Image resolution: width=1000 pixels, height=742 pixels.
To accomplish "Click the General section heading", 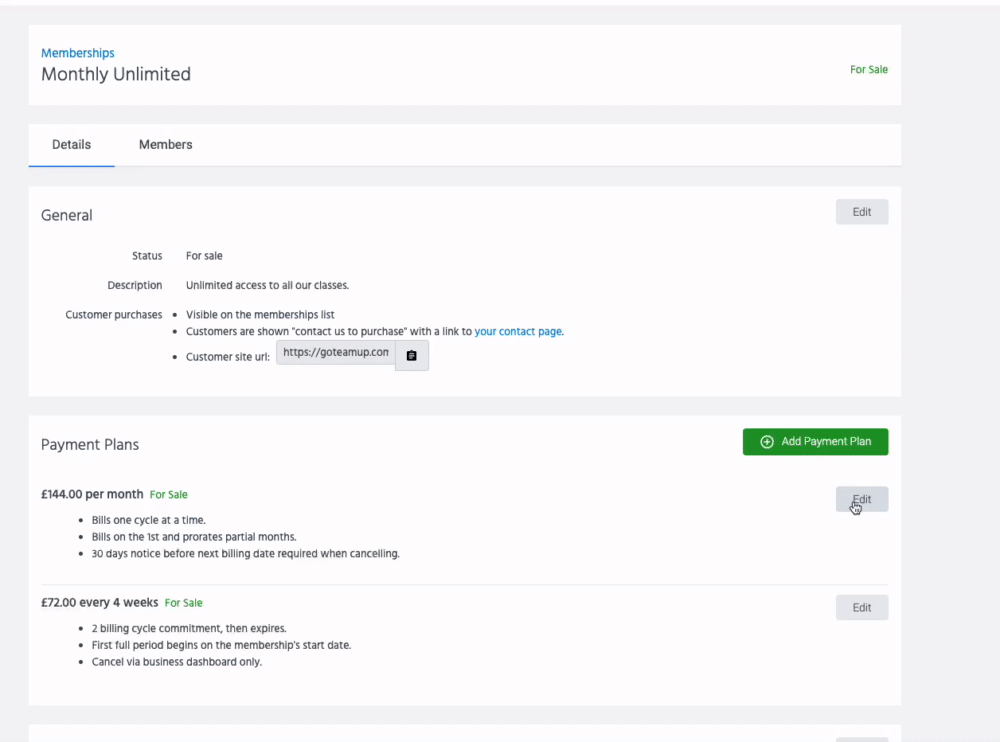I will [67, 215].
